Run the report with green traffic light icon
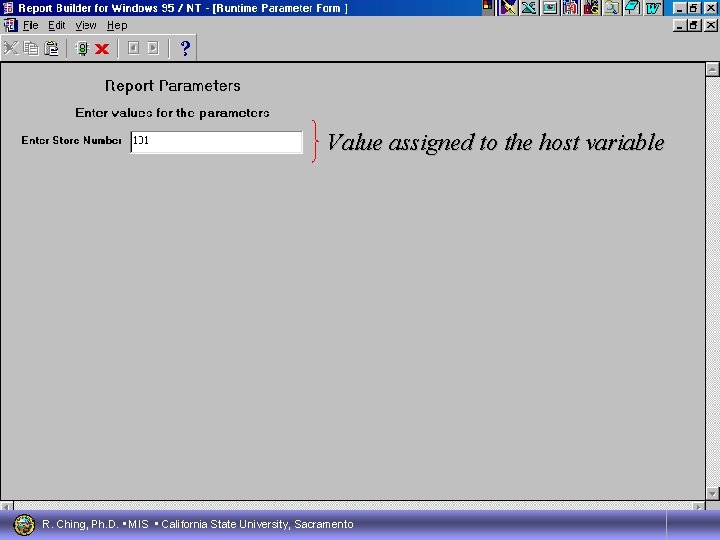 tap(82, 48)
